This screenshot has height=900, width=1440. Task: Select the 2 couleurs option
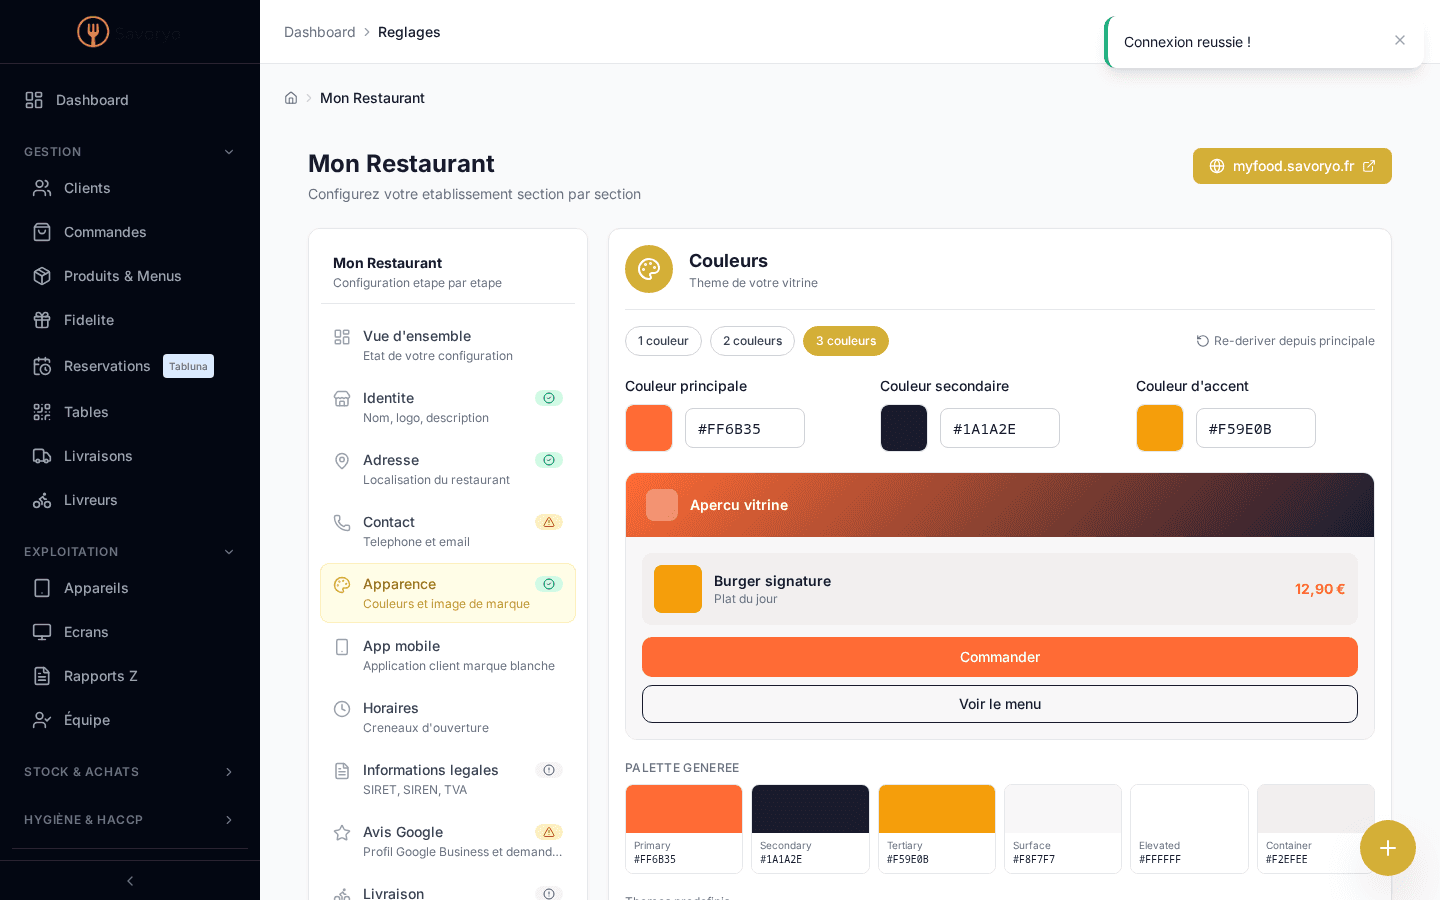point(752,341)
